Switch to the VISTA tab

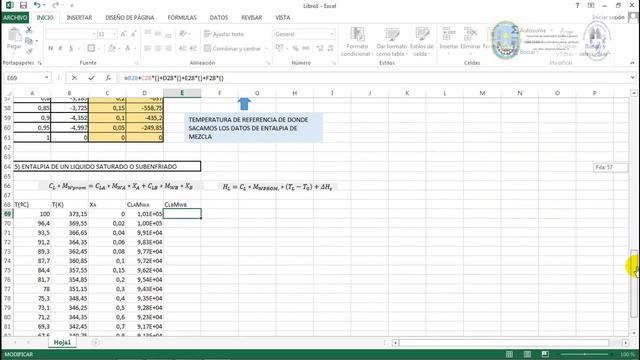click(x=282, y=18)
